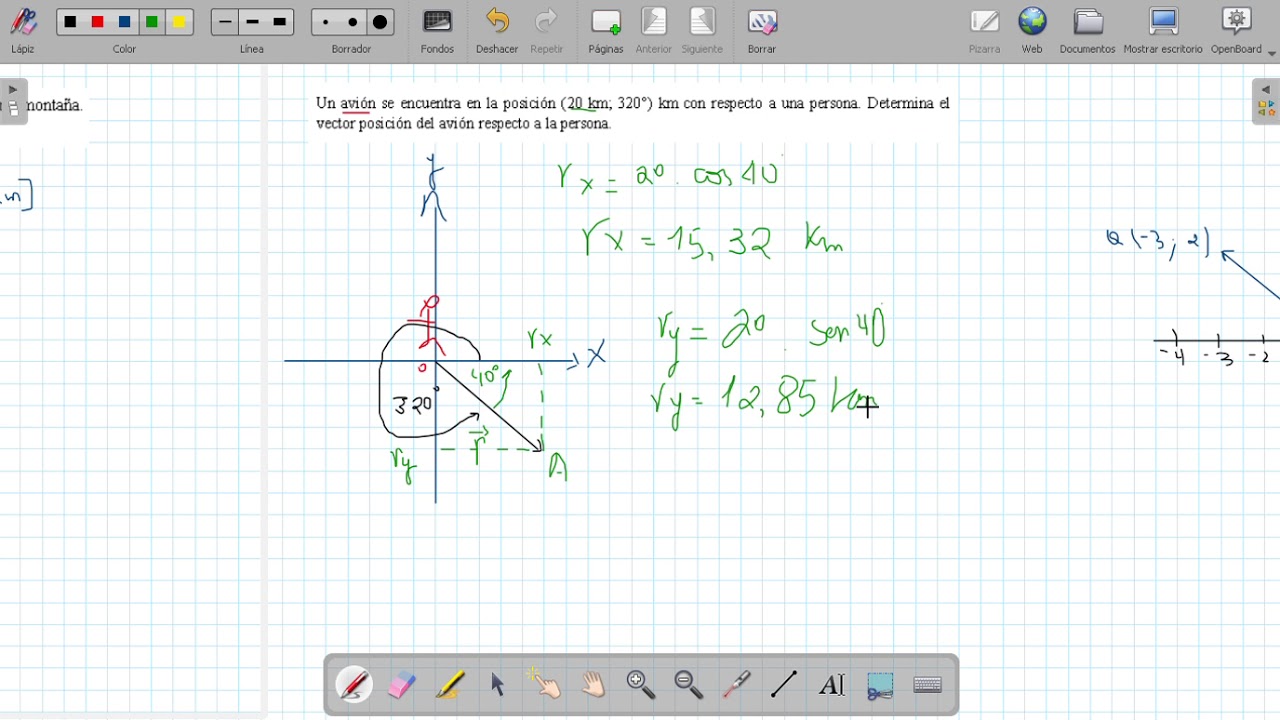Show the virtual keyboard
The image size is (1280, 720).
(928, 685)
